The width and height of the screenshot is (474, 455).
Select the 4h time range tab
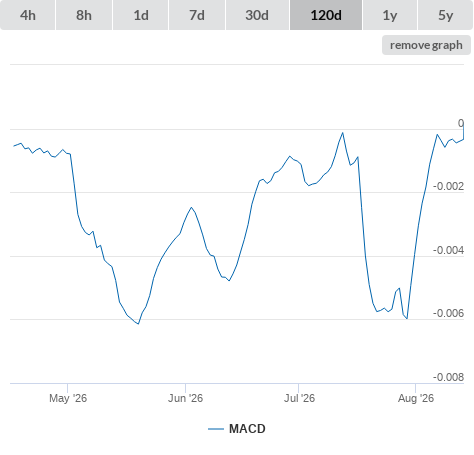pos(28,15)
